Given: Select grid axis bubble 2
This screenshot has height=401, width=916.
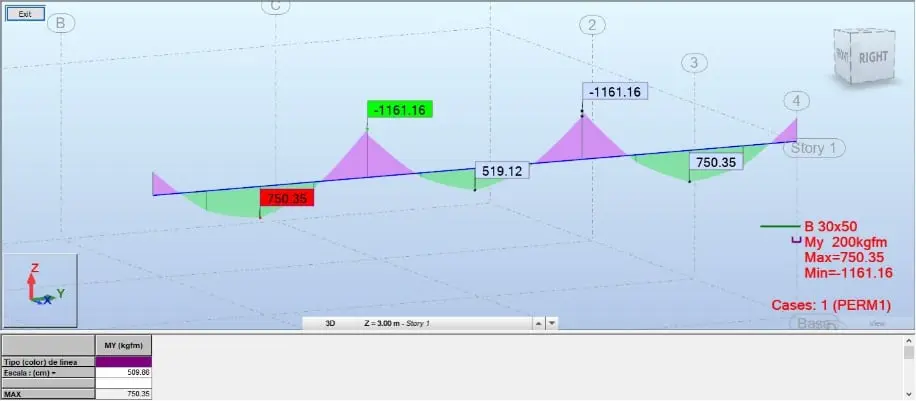Looking at the screenshot, I should pyautogui.click(x=594, y=25).
